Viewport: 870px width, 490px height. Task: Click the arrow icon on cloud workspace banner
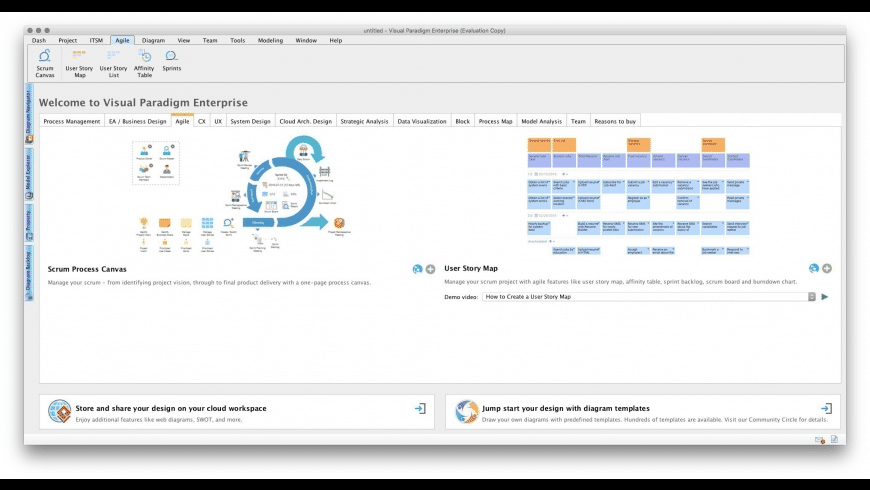pos(420,408)
